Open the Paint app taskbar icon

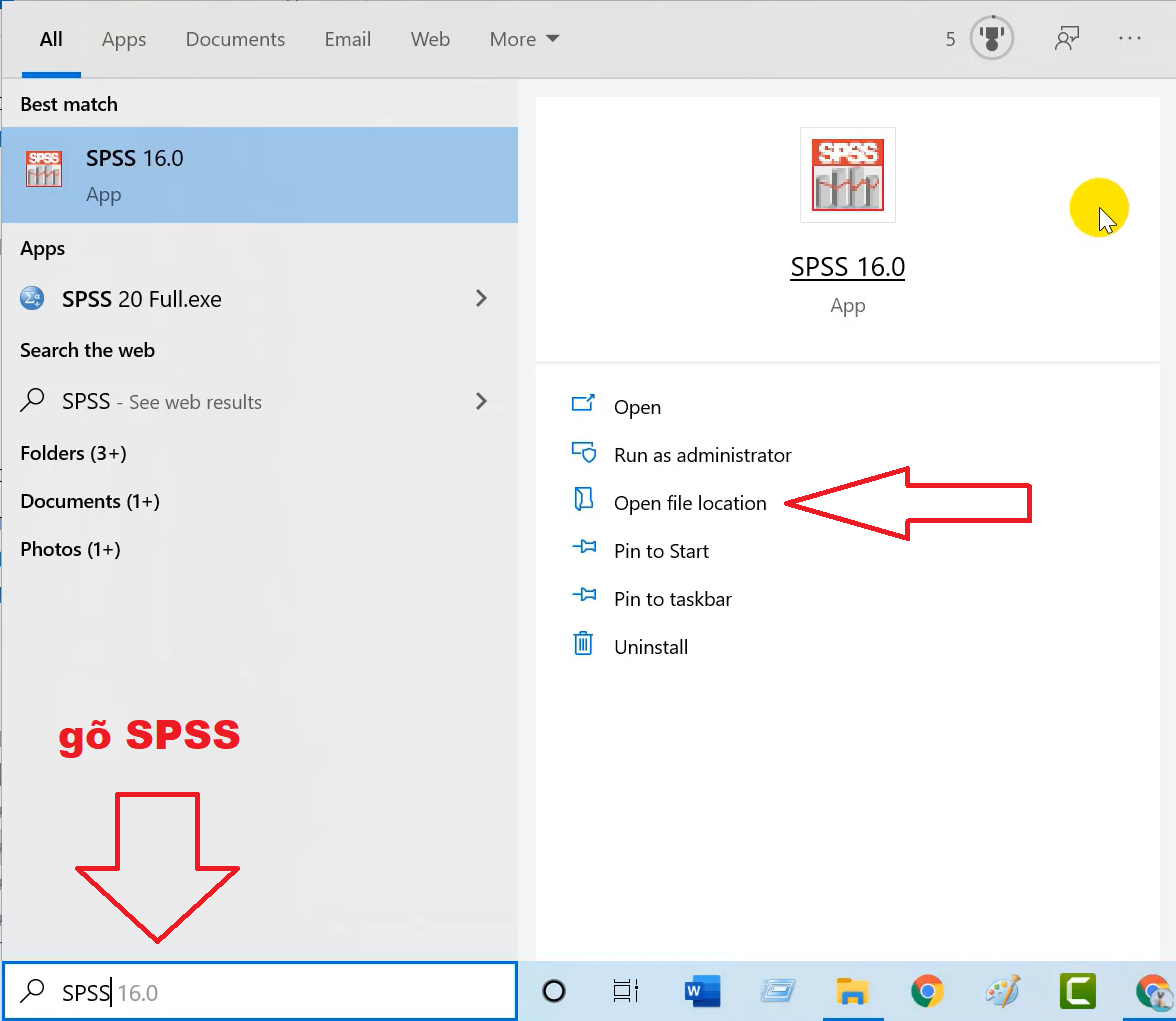(x=1002, y=991)
